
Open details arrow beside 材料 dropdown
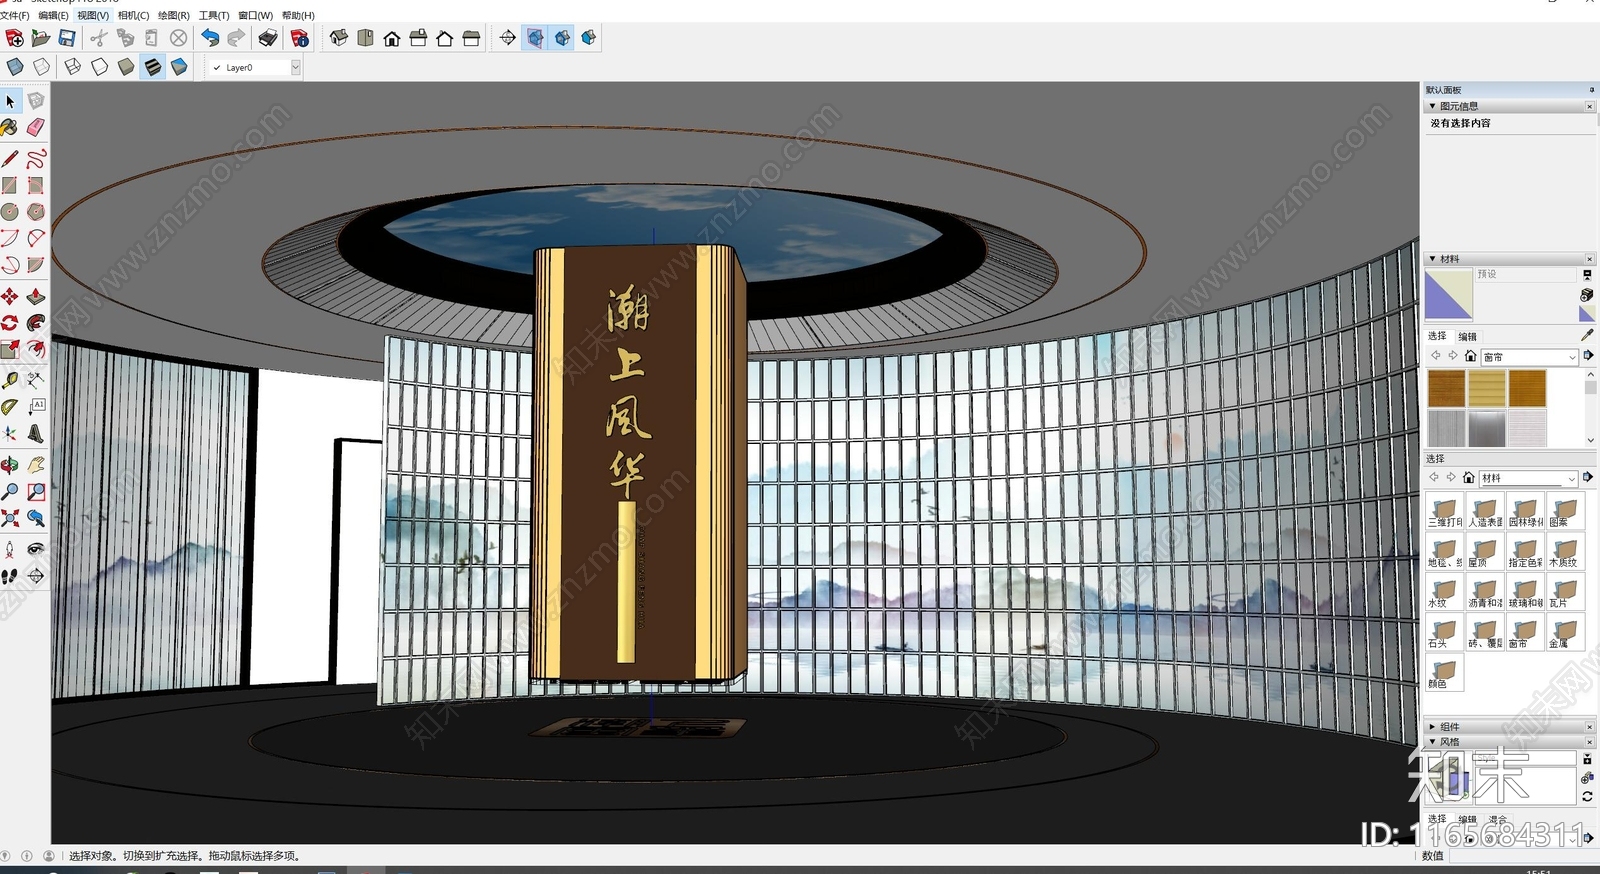(1588, 477)
